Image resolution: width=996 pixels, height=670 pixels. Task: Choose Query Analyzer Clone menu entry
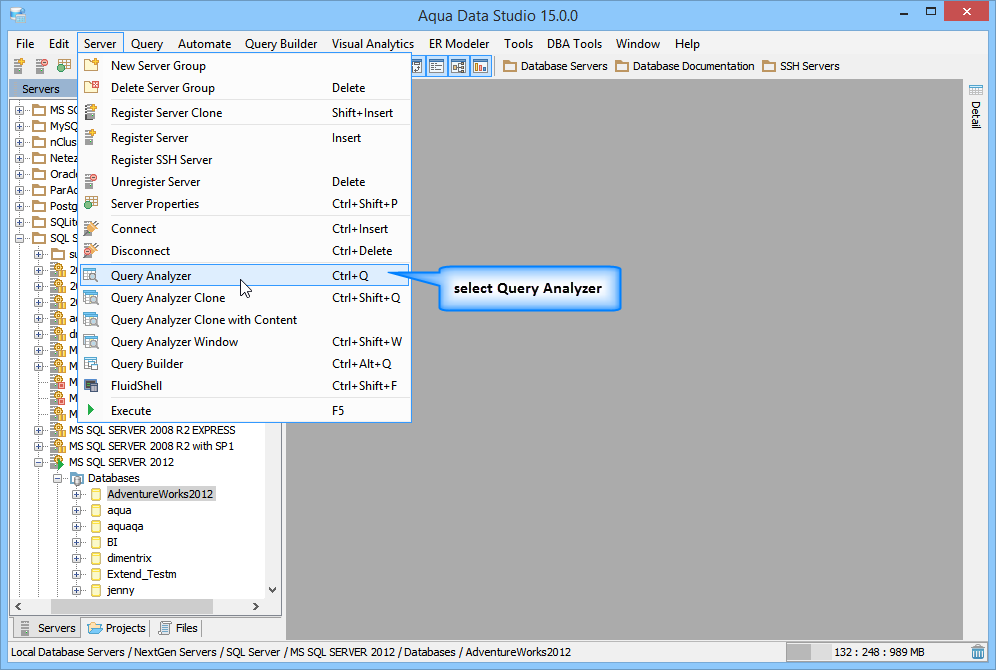[245, 298]
